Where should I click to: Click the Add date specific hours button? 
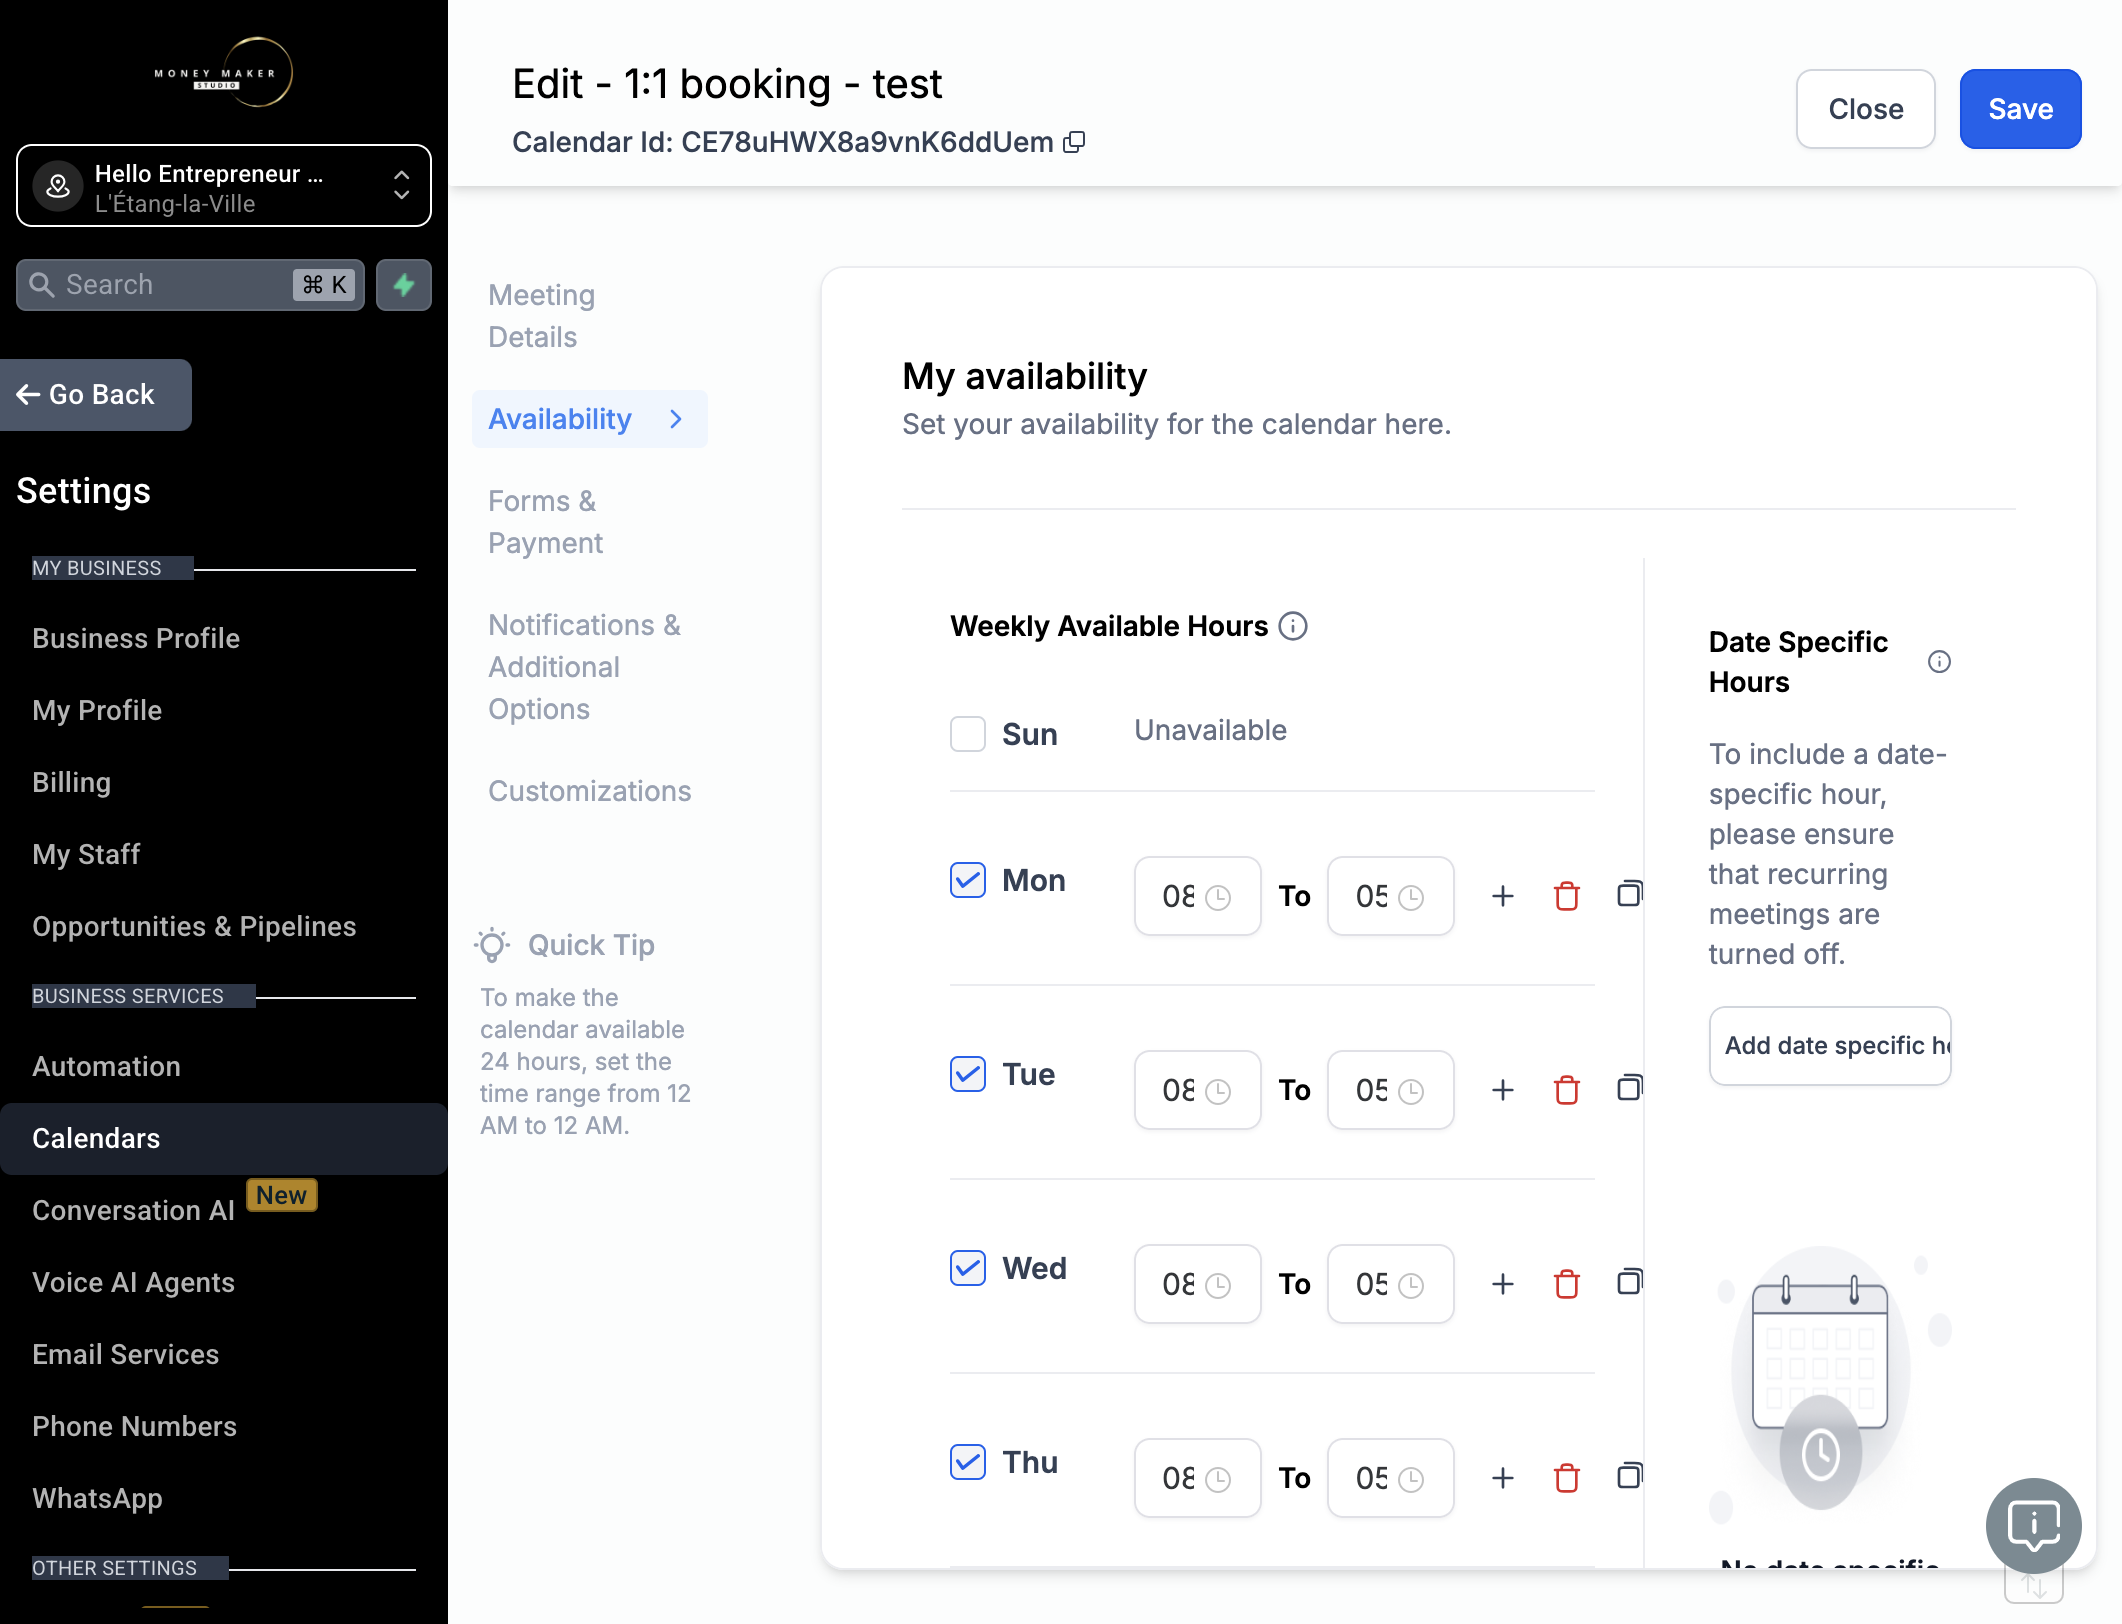point(1830,1046)
